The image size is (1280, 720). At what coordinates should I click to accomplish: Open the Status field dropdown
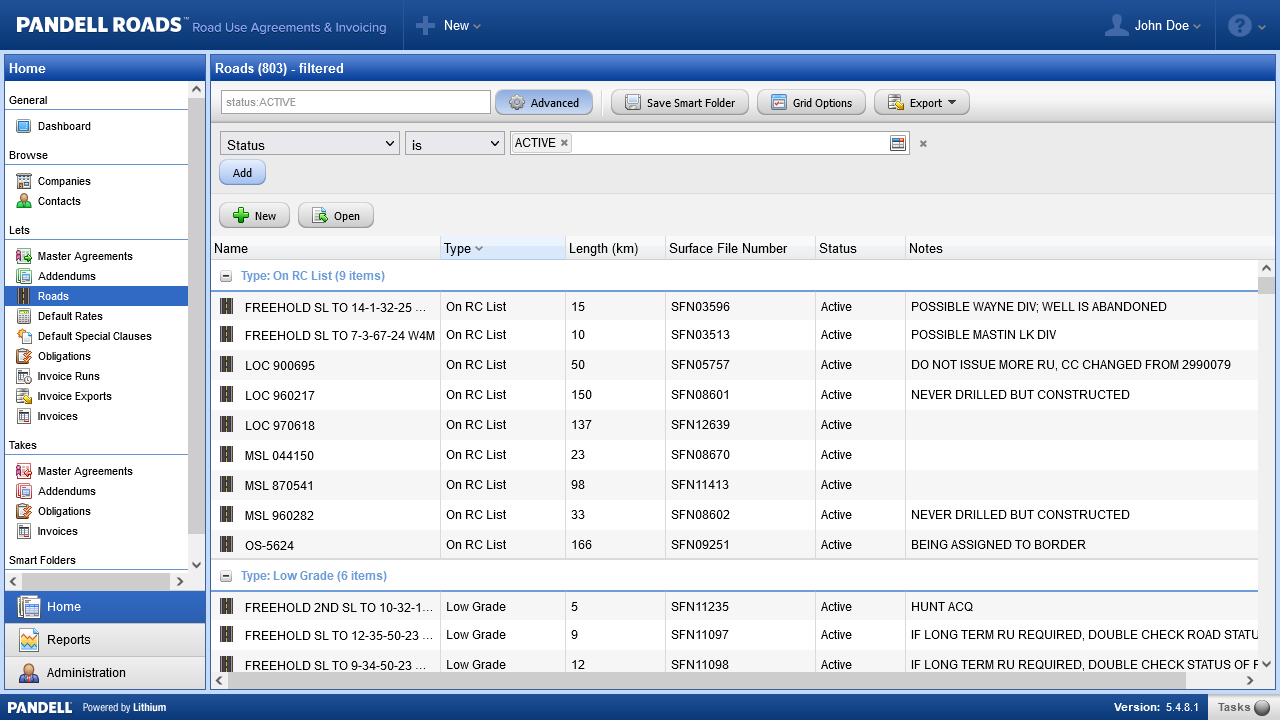click(x=309, y=144)
